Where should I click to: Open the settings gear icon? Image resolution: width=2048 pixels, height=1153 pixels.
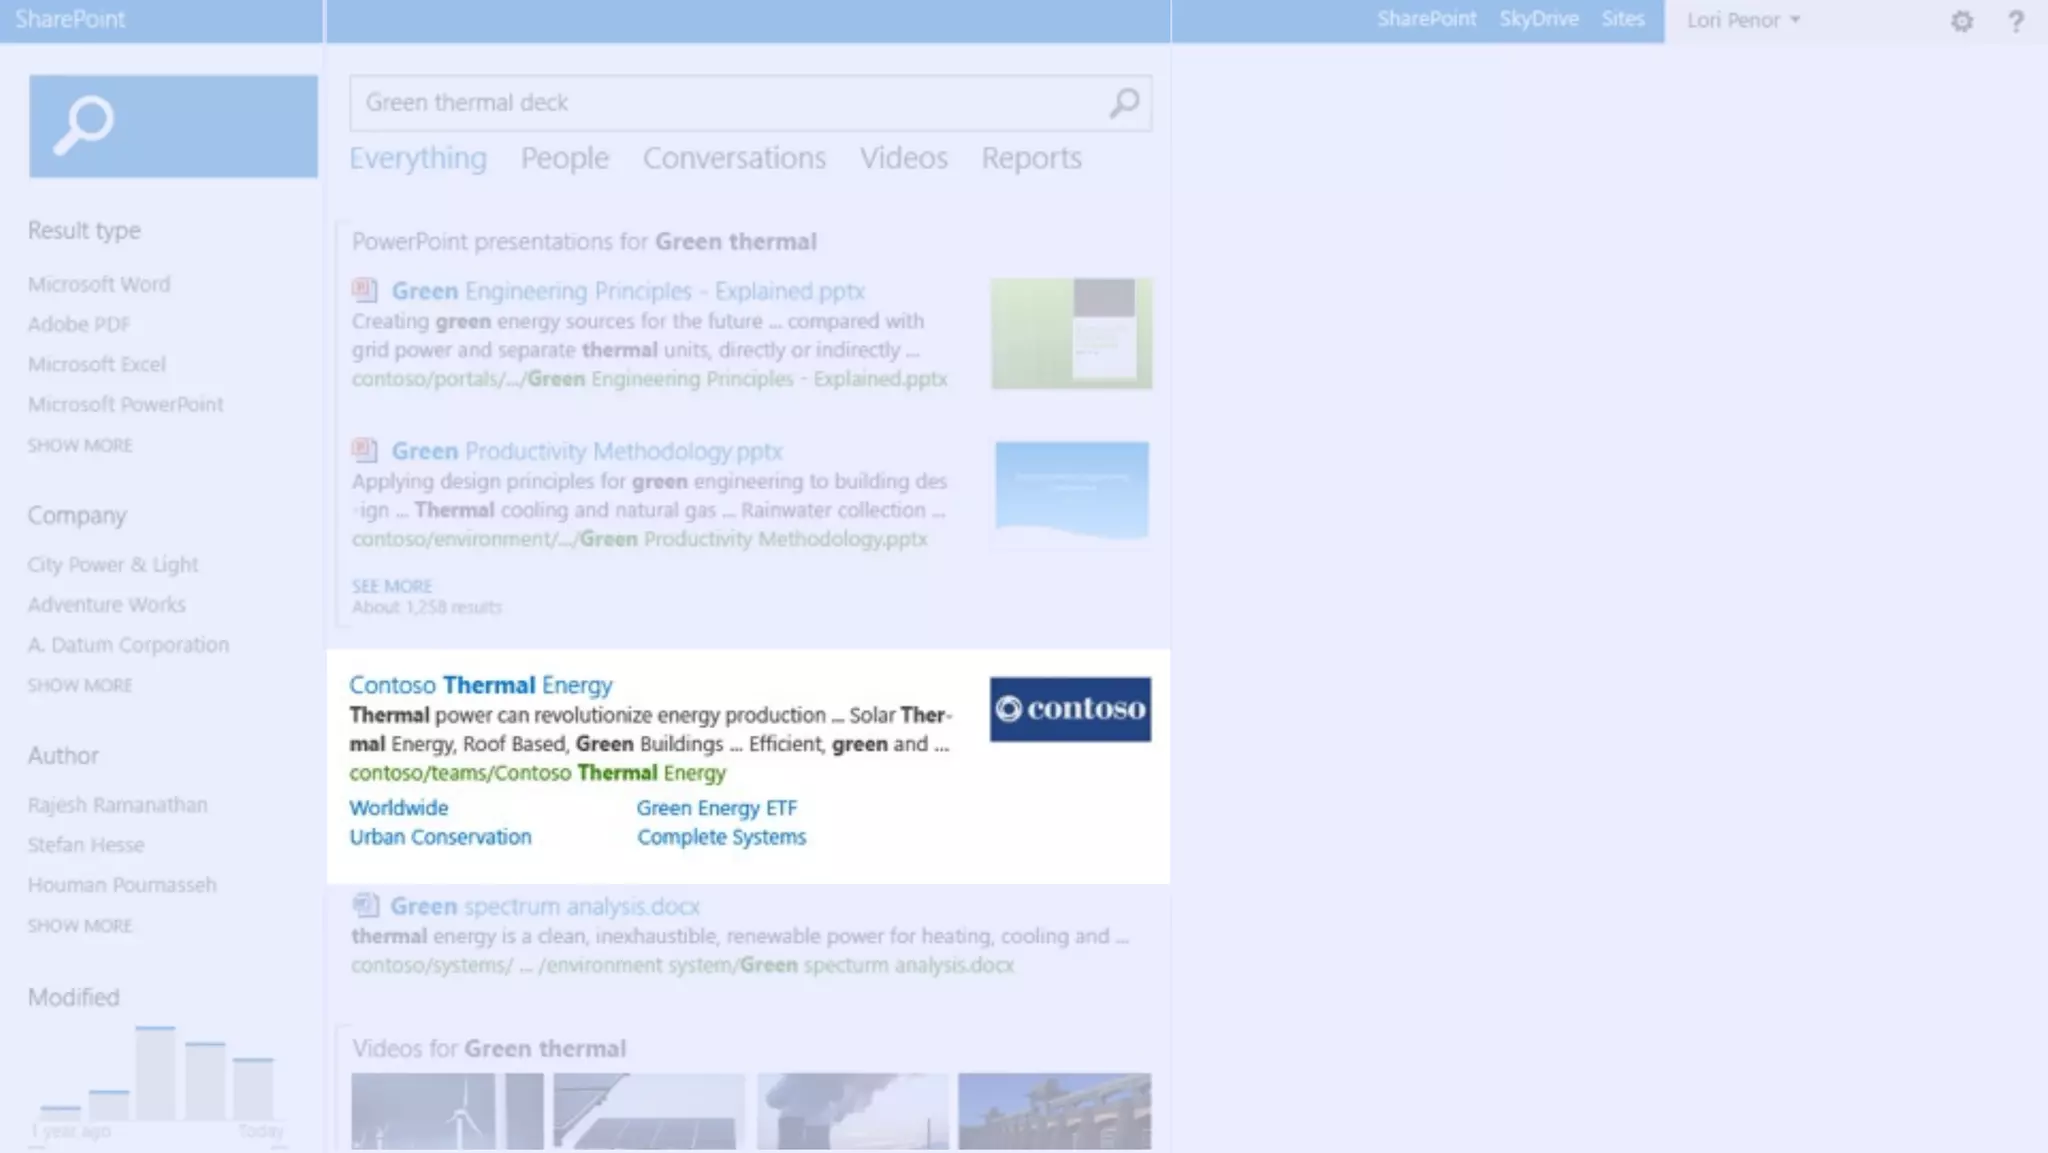coord(1961,21)
